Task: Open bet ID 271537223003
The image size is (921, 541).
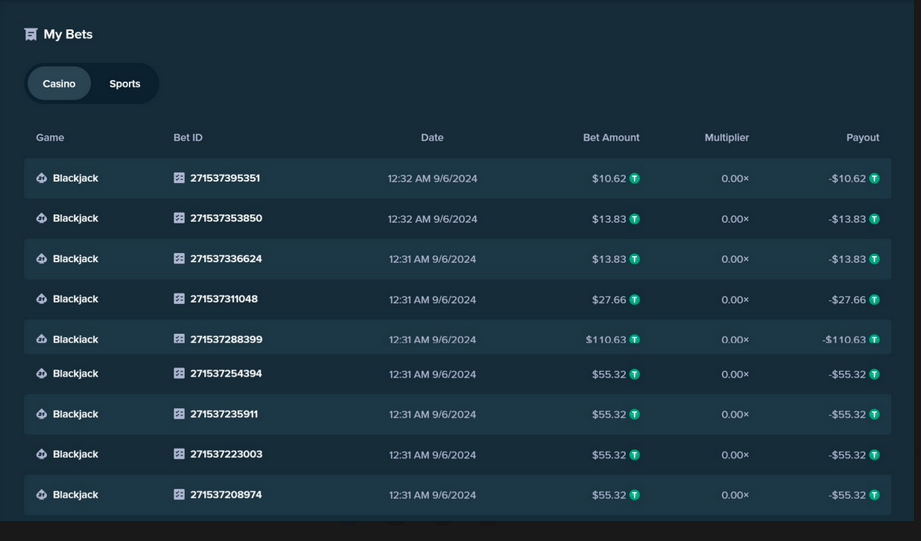Action: tap(226, 453)
